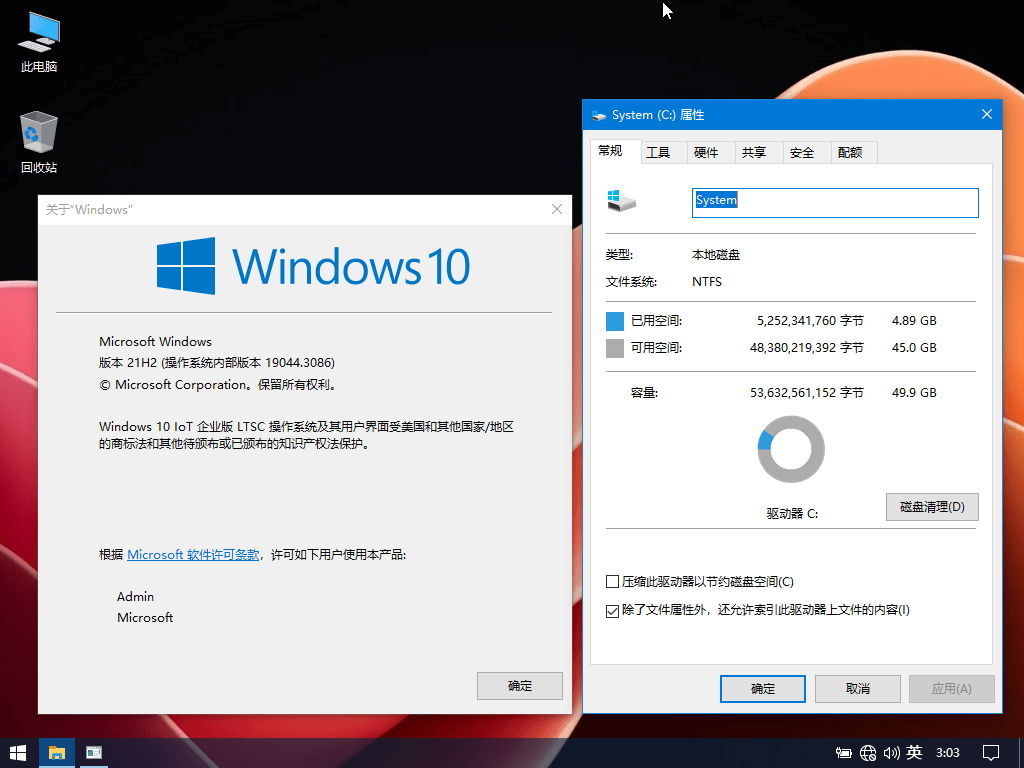Click the gray 可用空间 color square

[x=615, y=348]
